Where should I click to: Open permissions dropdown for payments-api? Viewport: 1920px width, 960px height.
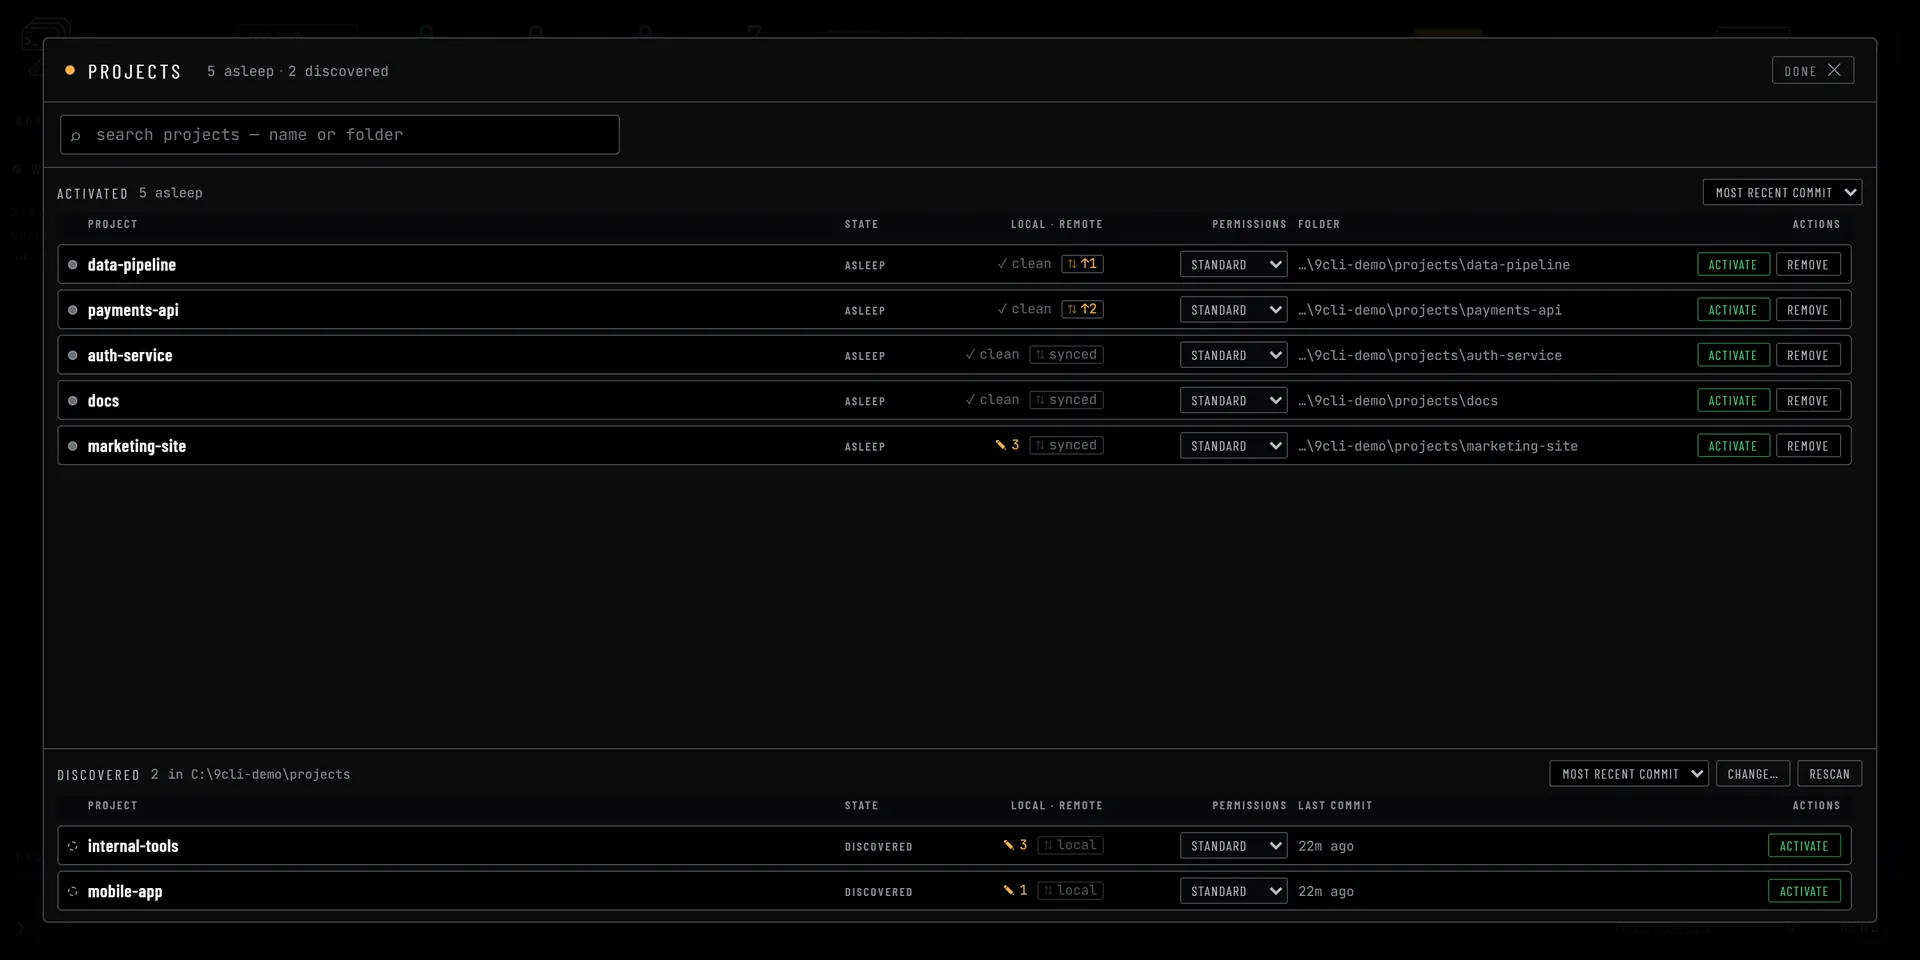point(1233,310)
